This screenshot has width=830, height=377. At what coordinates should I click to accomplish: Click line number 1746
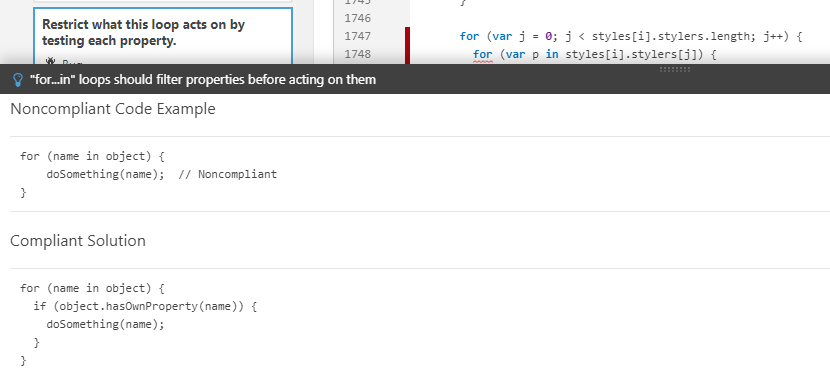(357, 19)
